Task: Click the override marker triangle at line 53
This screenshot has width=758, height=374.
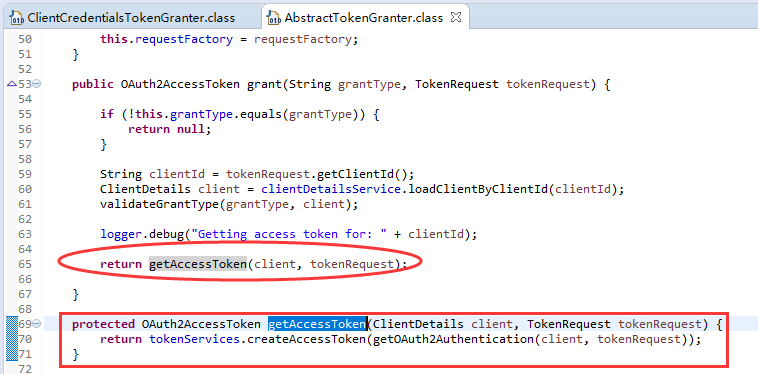Action: pyautogui.click(x=12, y=84)
